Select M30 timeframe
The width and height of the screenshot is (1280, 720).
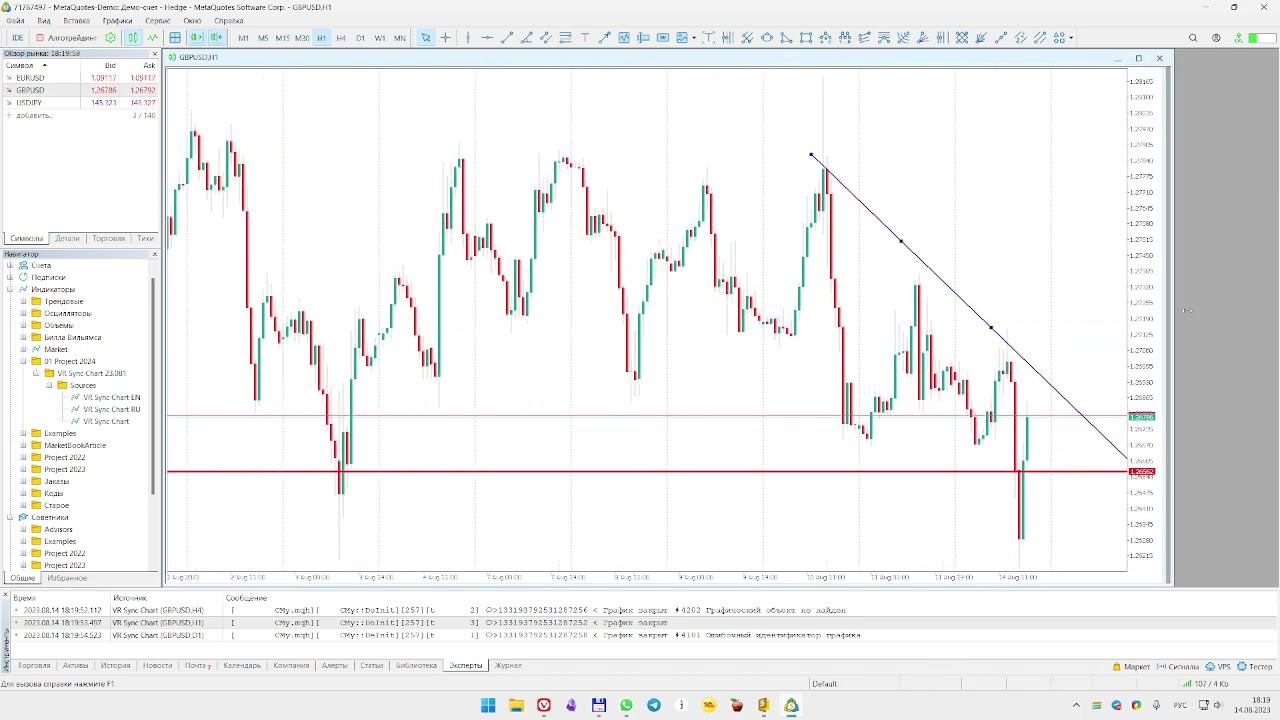302,38
